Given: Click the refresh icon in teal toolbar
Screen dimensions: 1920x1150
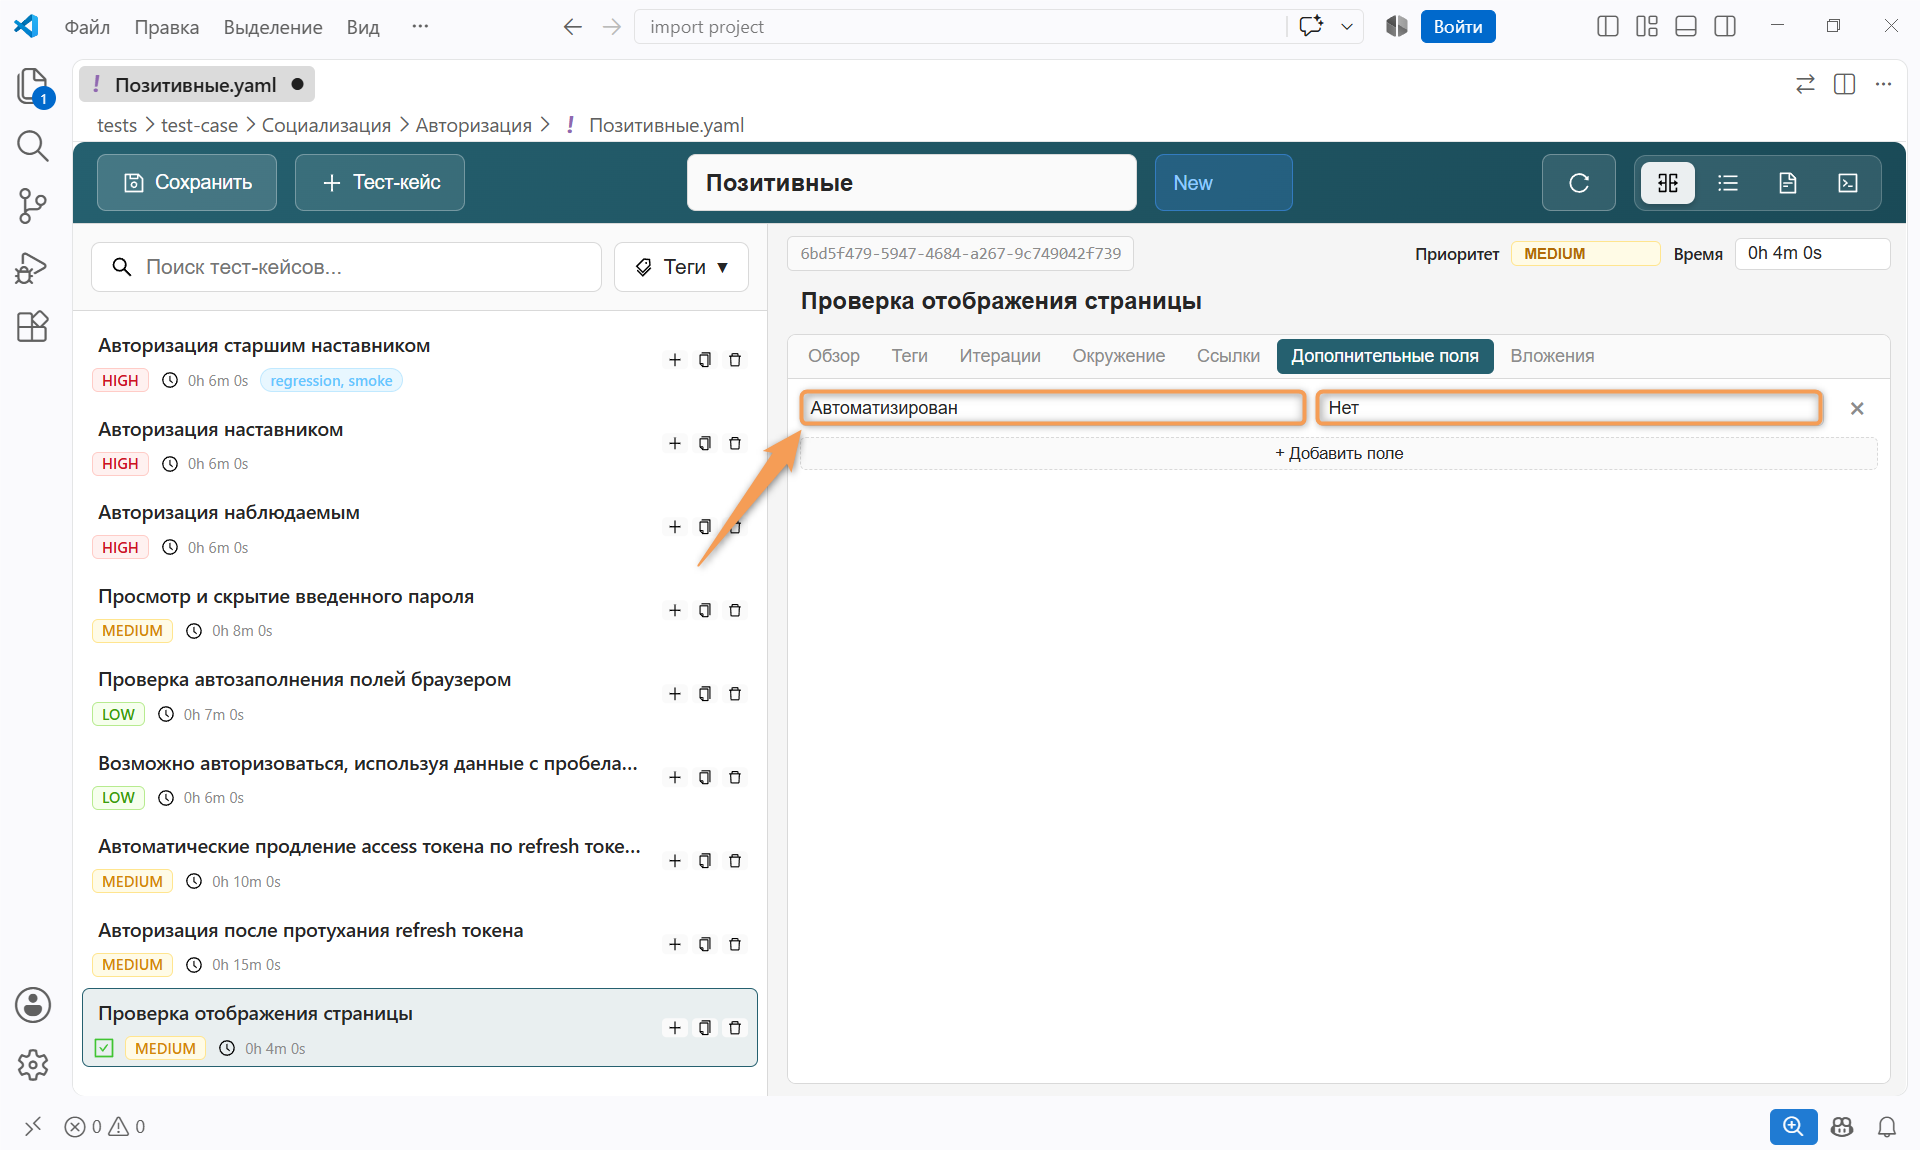Looking at the screenshot, I should tap(1578, 183).
